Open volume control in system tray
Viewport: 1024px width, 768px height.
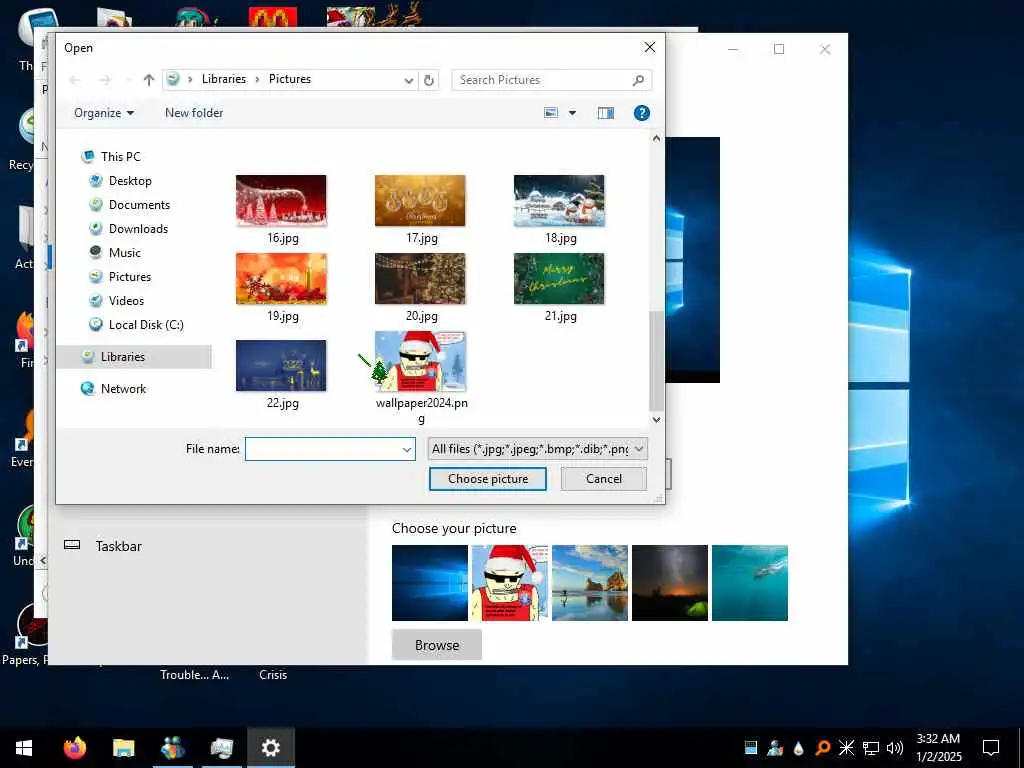click(895, 748)
